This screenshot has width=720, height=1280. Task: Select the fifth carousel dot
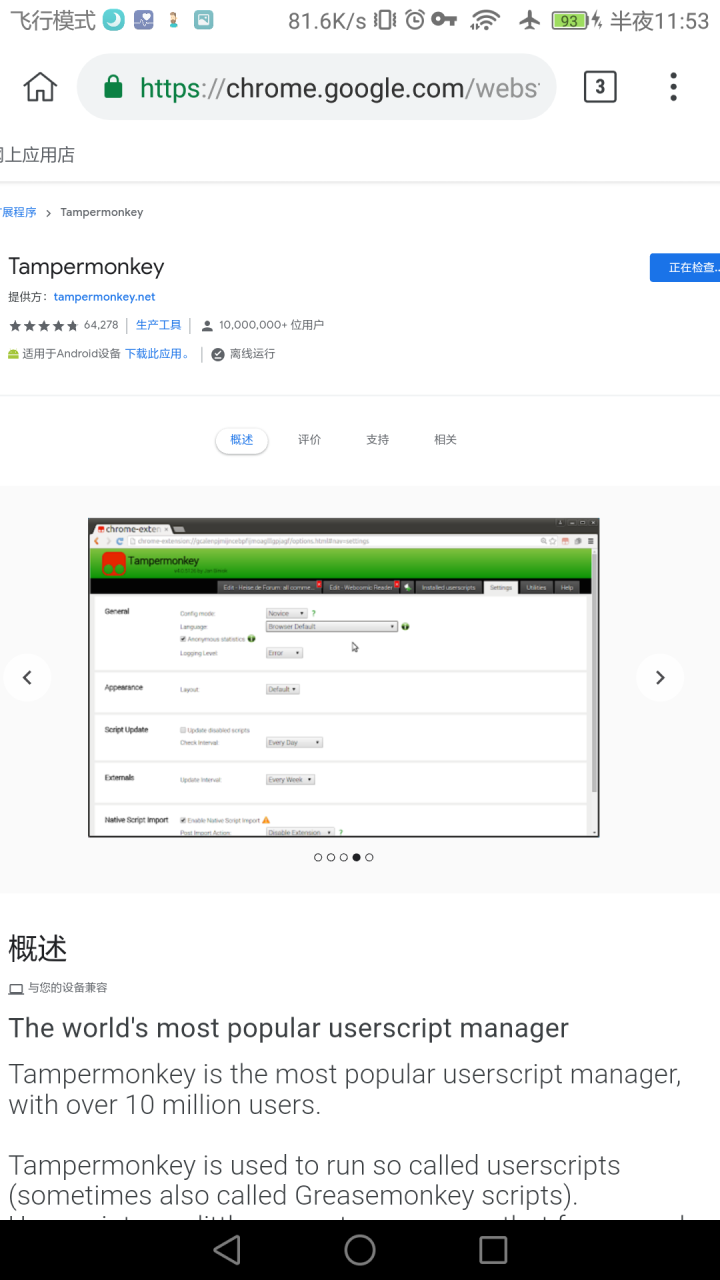pyautogui.click(x=369, y=857)
